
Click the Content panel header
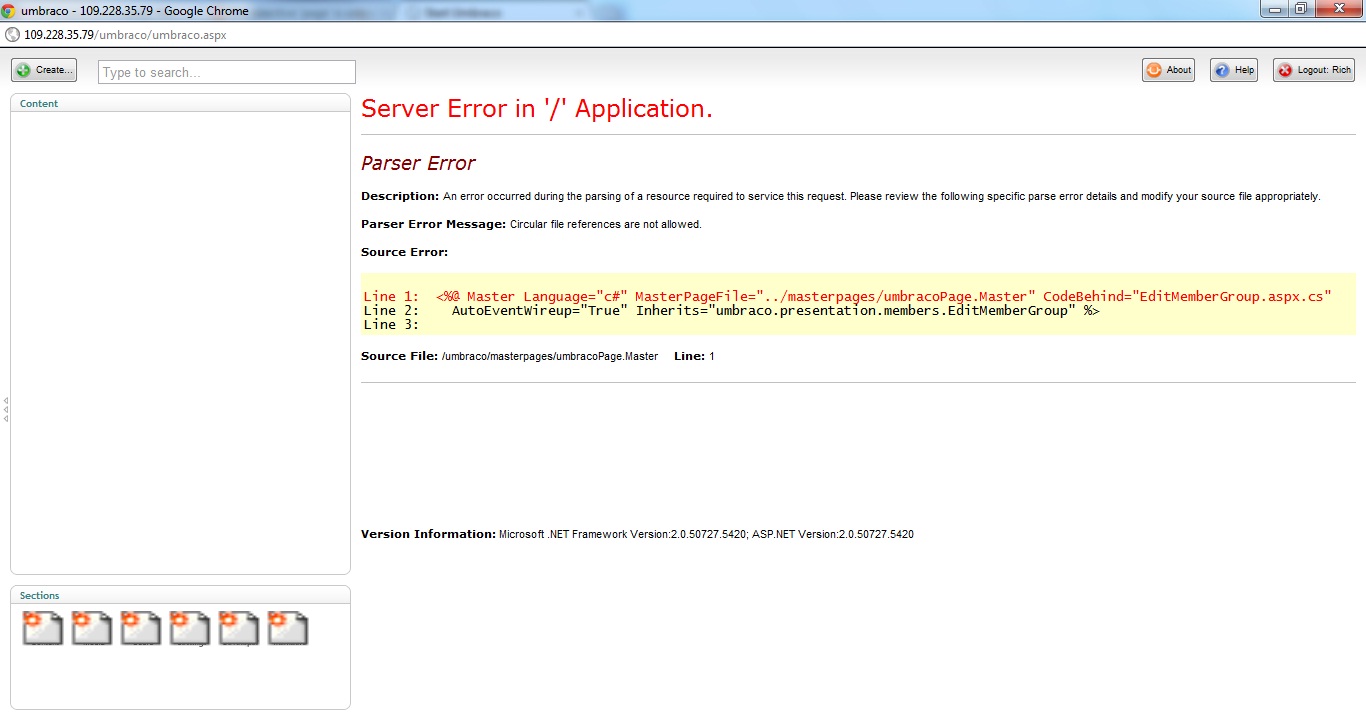pos(180,103)
